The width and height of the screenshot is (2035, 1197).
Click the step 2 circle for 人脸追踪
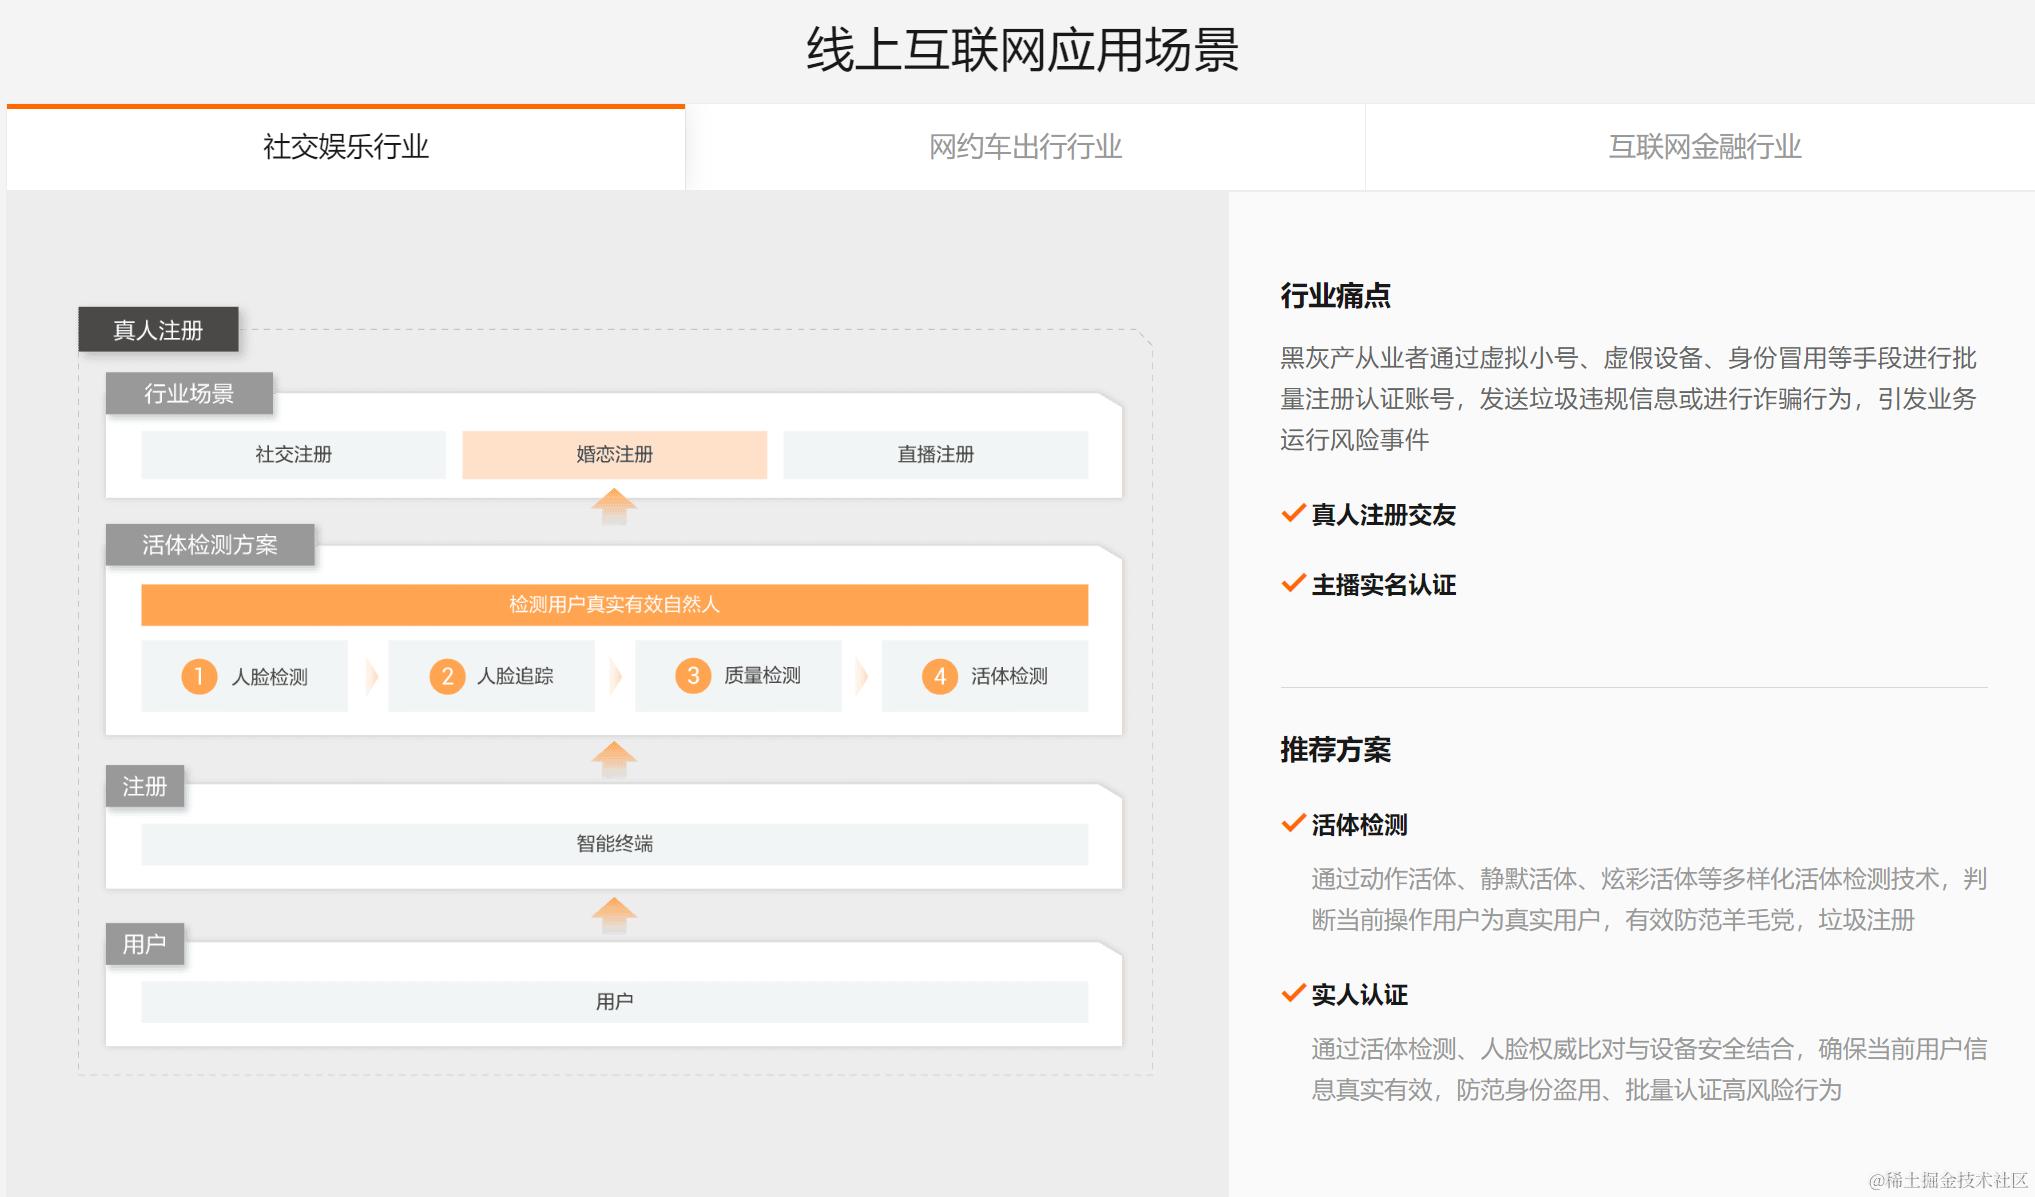(447, 676)
